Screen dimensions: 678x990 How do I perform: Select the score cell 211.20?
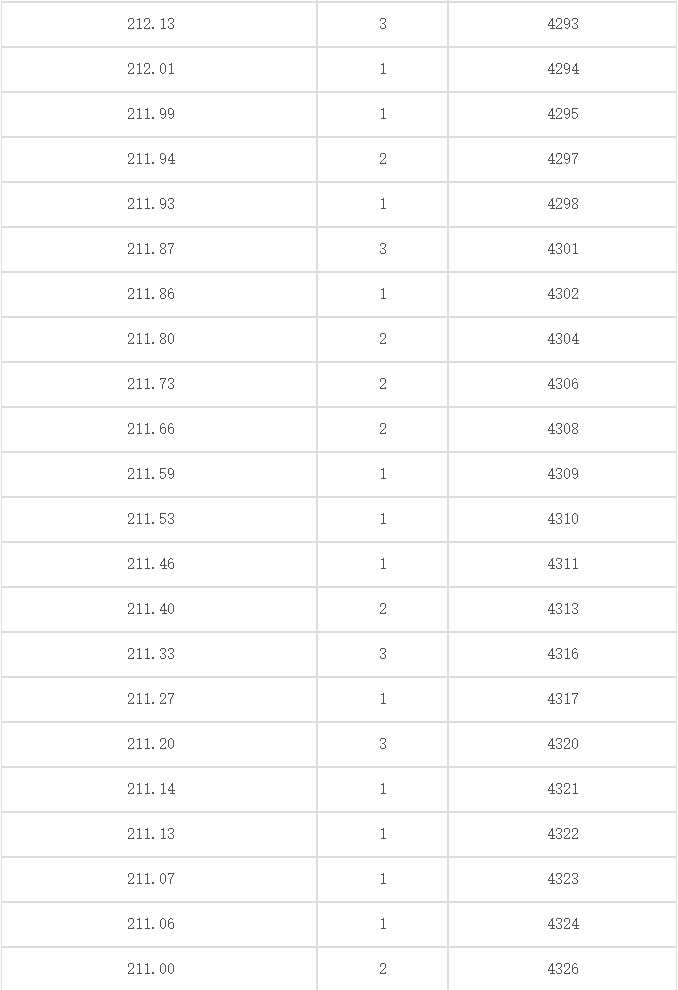tap(151, 744)
